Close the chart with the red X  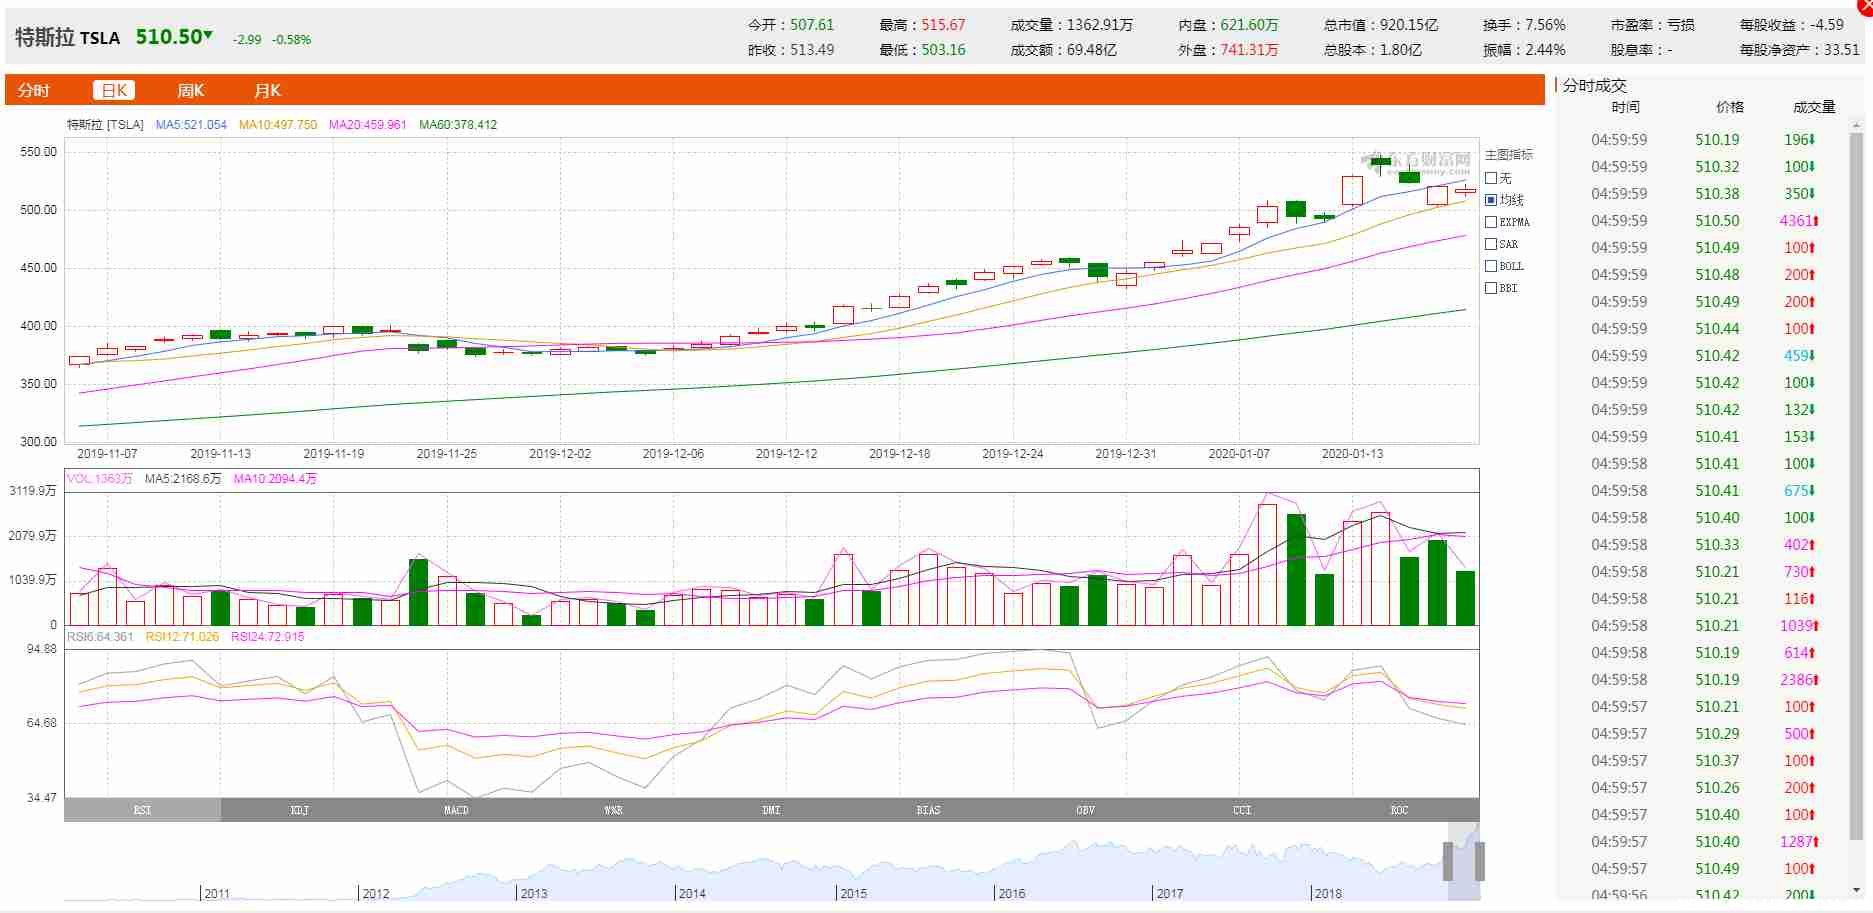point(1866,4)
